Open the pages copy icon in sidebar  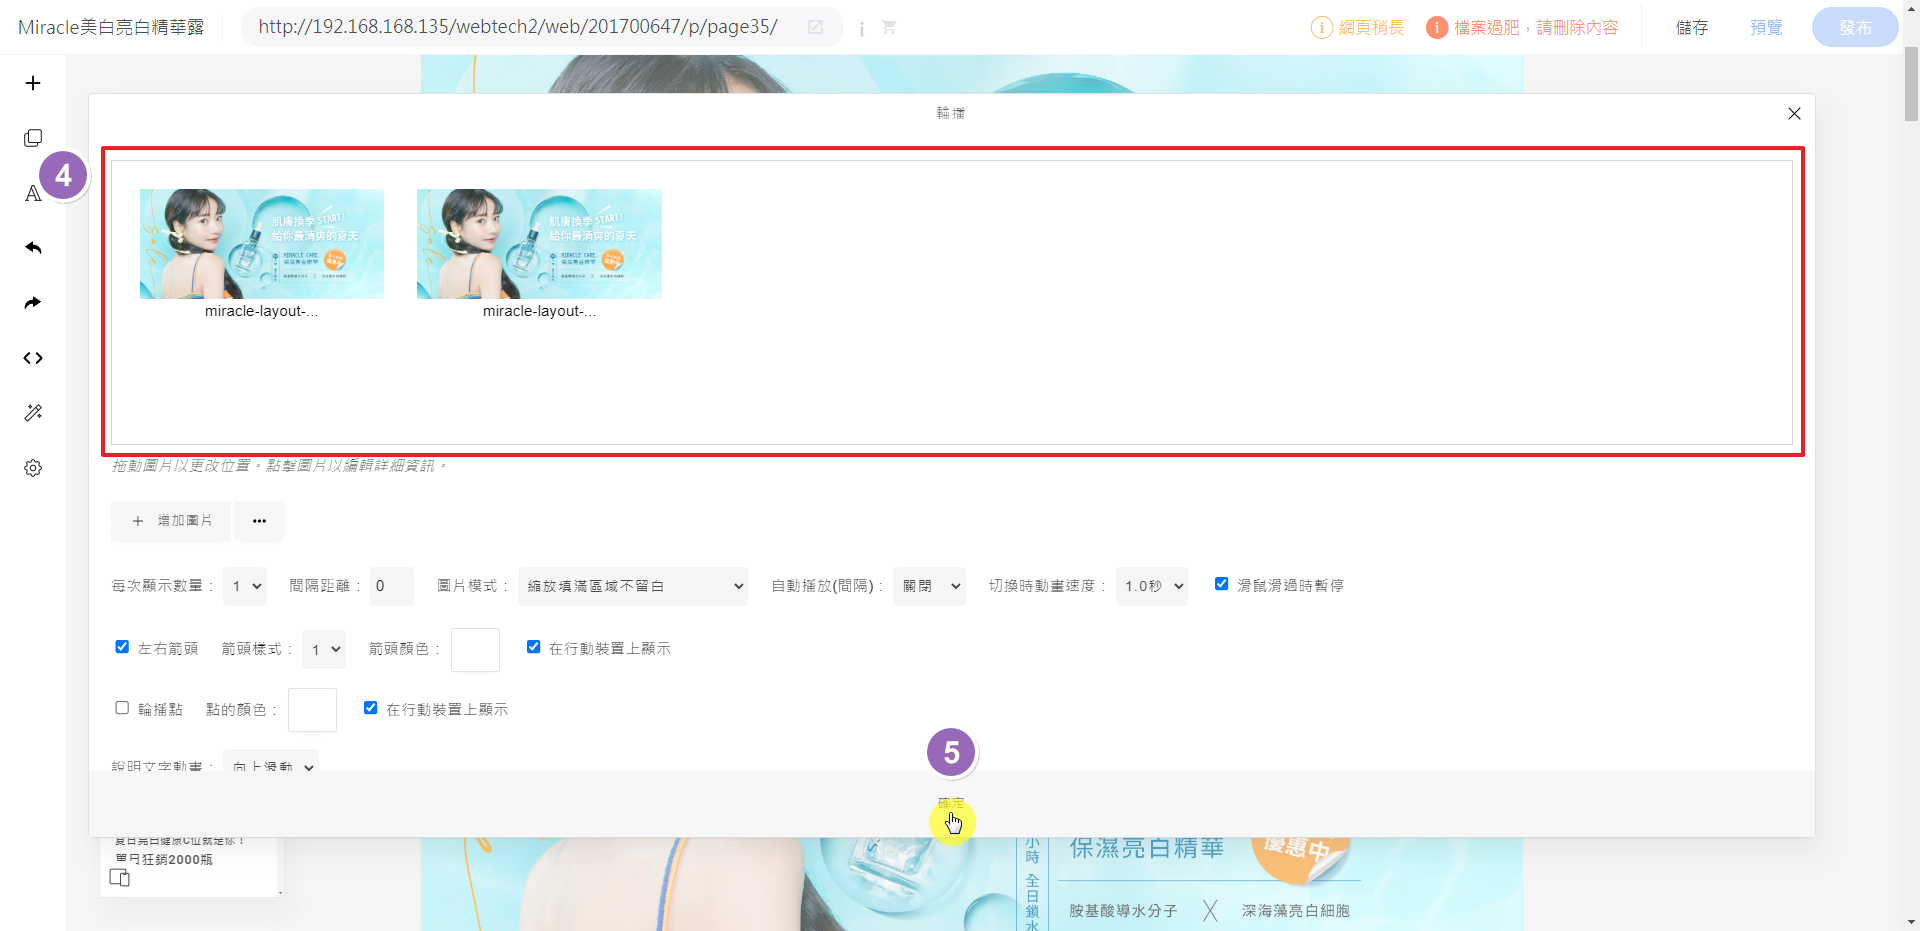click(33, 138)
